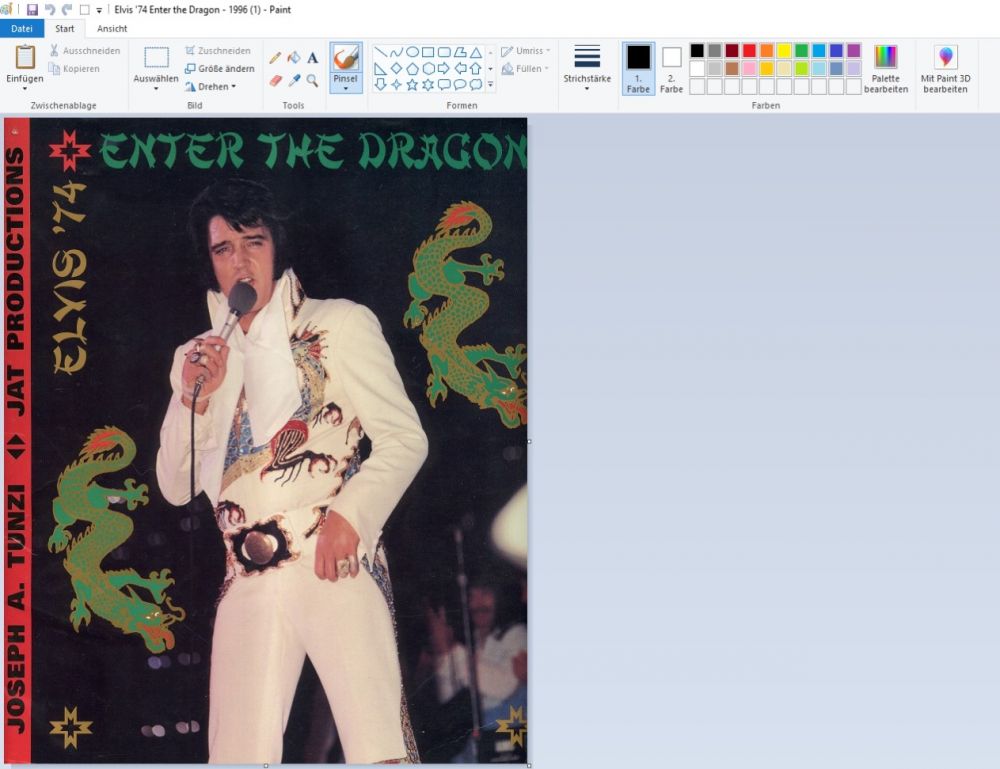Open Palette bearbeiten
This screenshot has width=1000, height=769.
tap(886, 69)
